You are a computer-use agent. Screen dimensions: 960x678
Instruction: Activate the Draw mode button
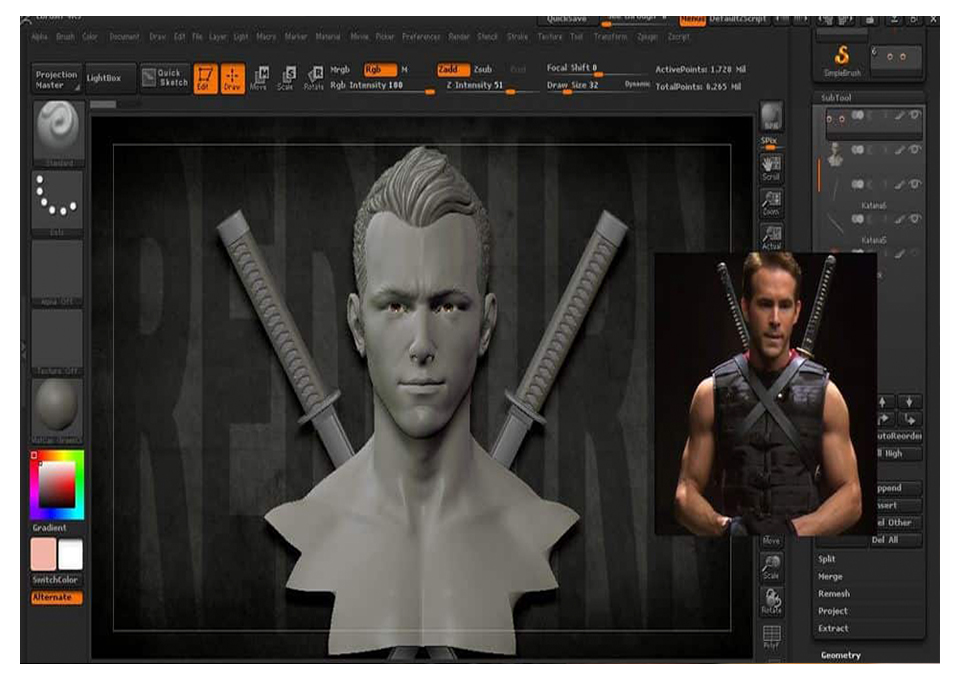233,78
